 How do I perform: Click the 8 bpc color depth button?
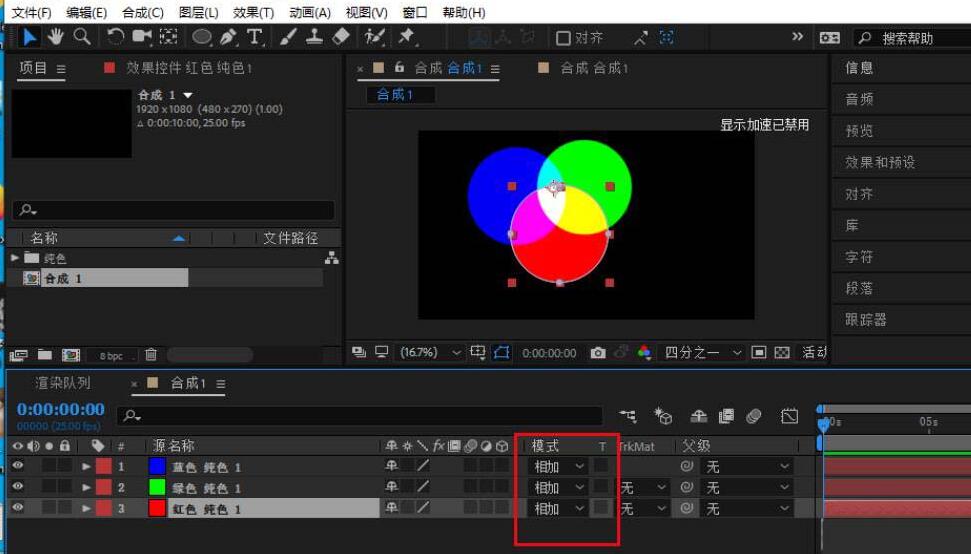click(x=110, y=356)
